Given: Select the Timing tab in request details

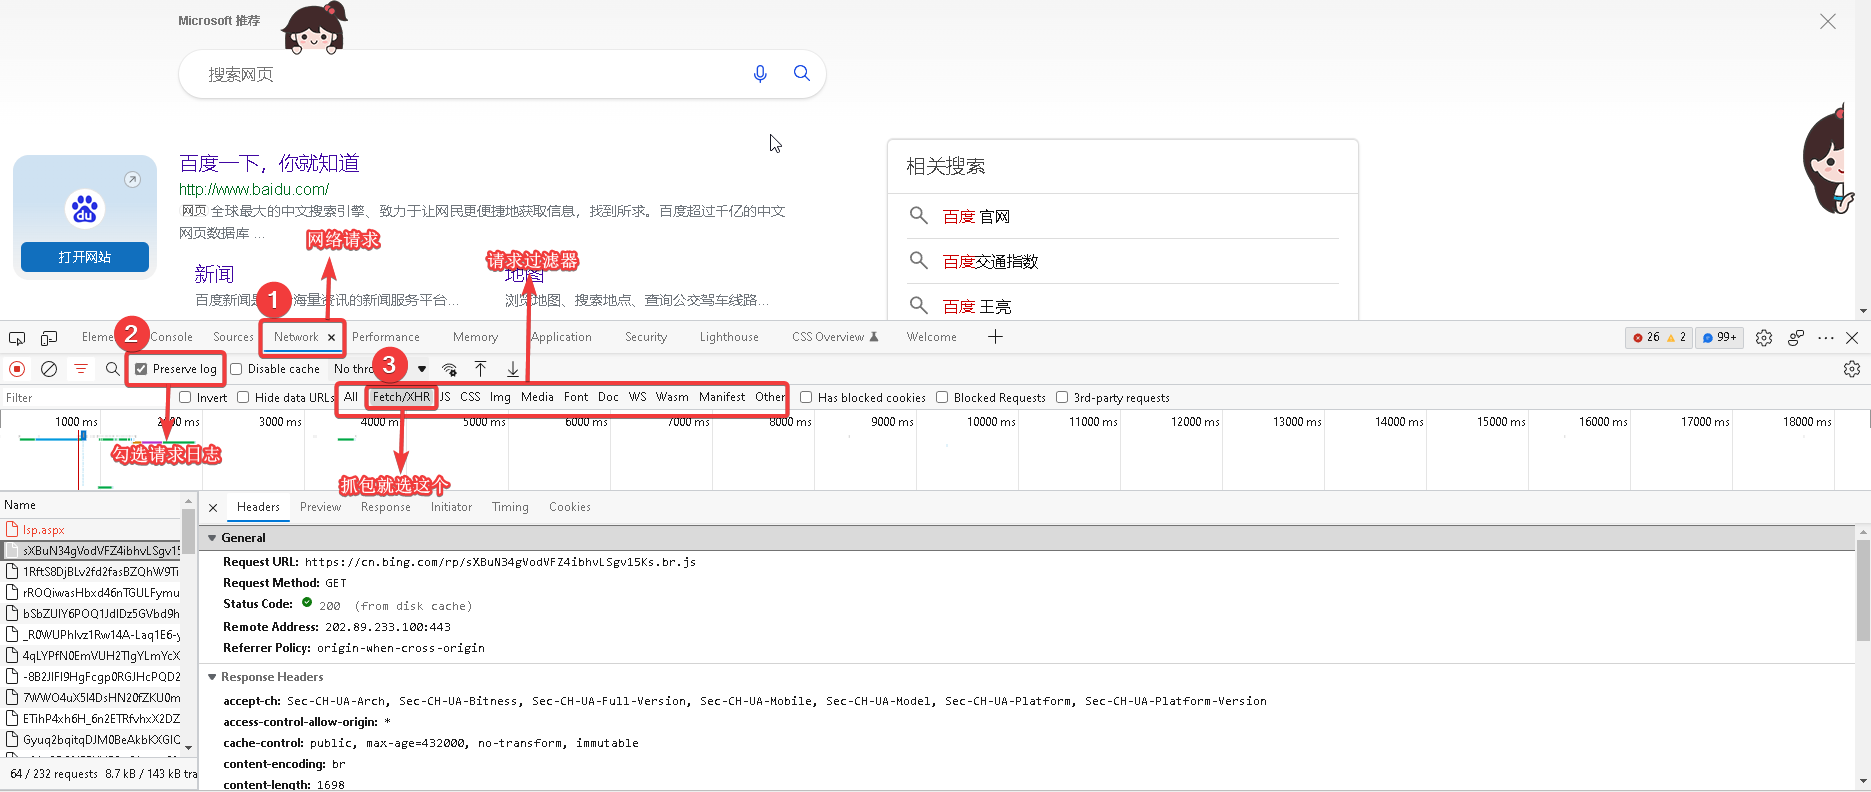Looking at the screenshot, I should (510, 507).
